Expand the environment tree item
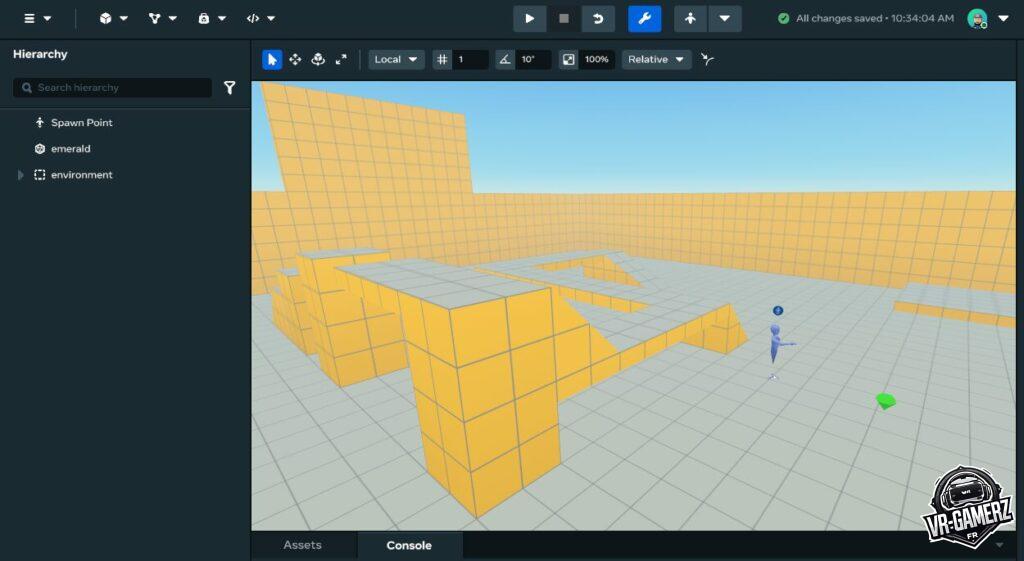The width and height of the screenshot is (1024, 561). tap(21, 175)
